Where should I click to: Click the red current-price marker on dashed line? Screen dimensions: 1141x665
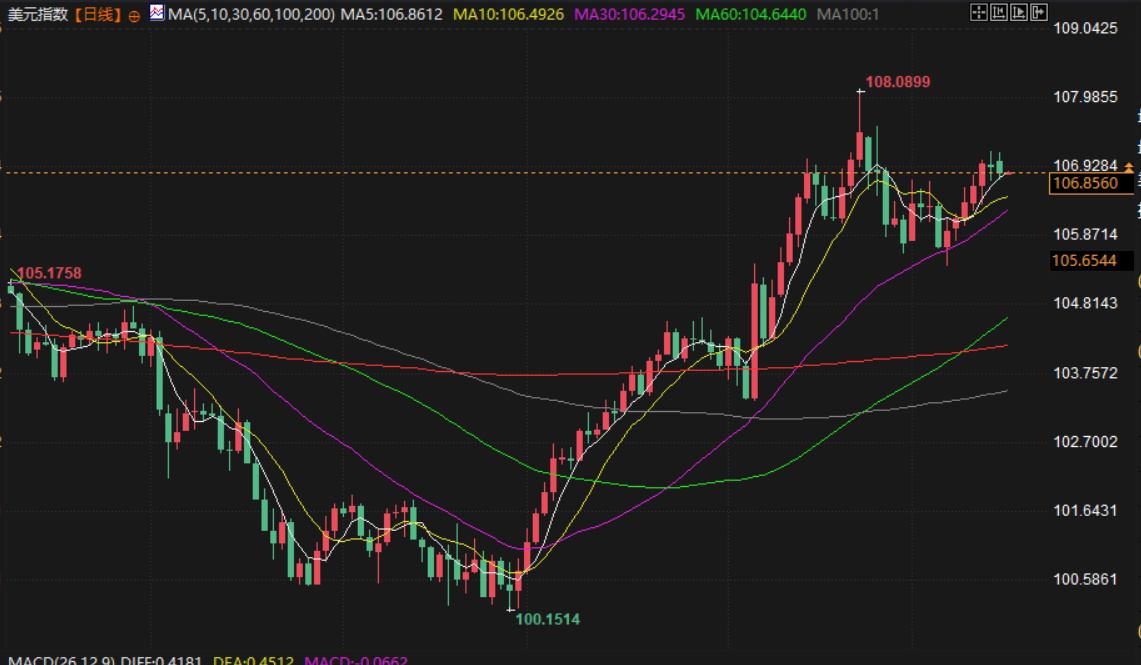(1010, 173)
